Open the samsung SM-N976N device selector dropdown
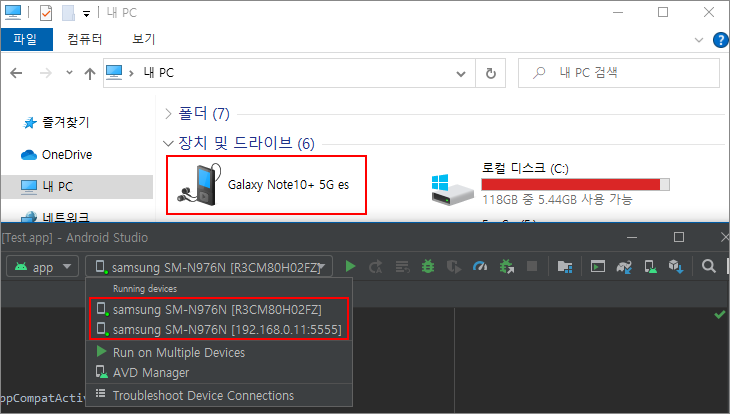Viewport: 730px width, 414px height. coord(209,267)
